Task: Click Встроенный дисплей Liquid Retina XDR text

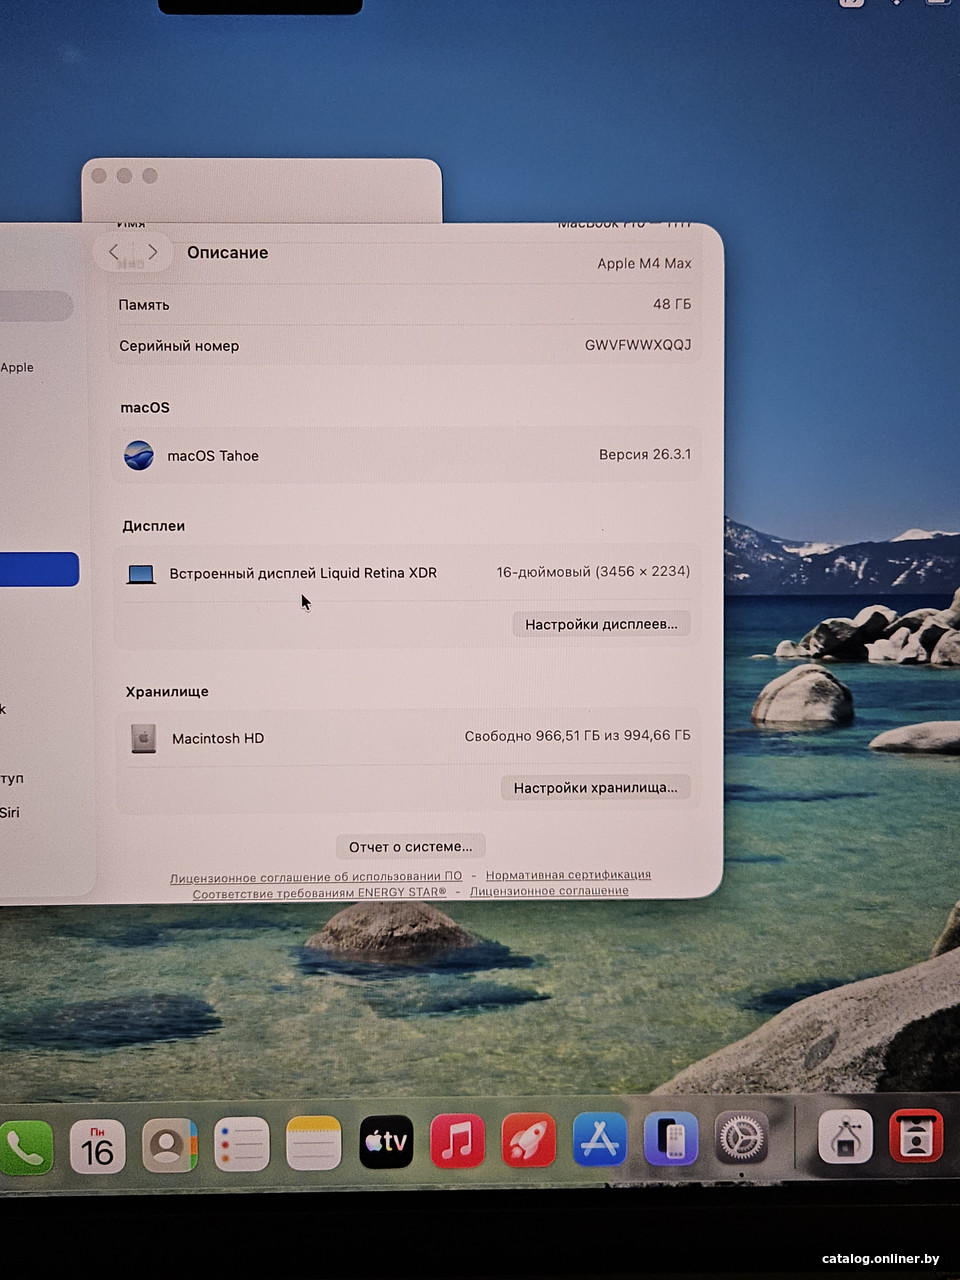Action: click(x=303, y=573)
